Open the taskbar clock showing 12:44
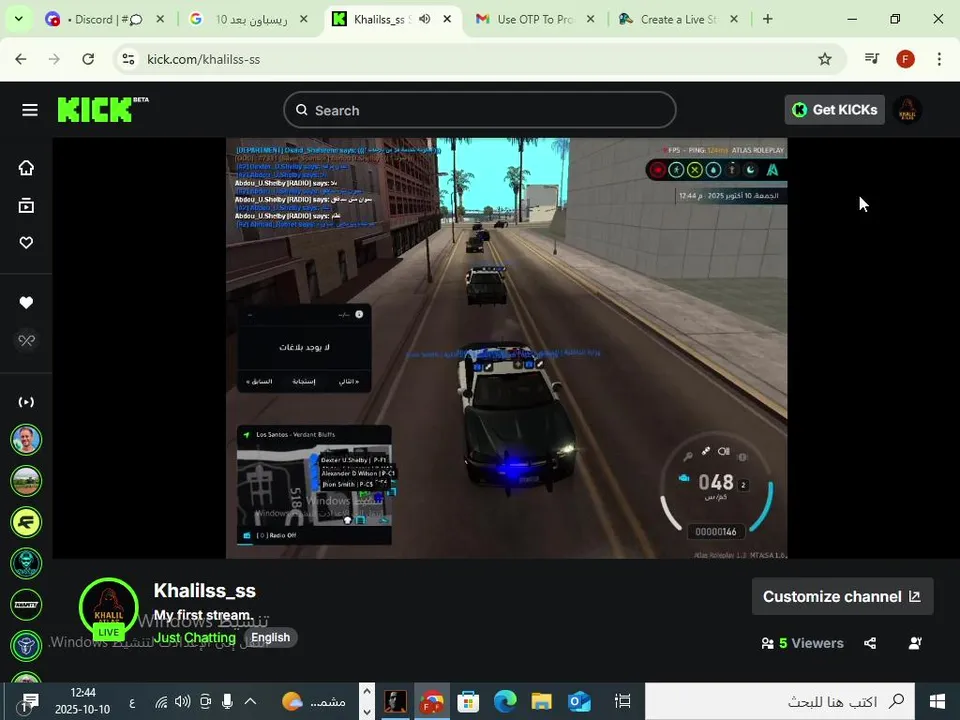 [83, 702]
